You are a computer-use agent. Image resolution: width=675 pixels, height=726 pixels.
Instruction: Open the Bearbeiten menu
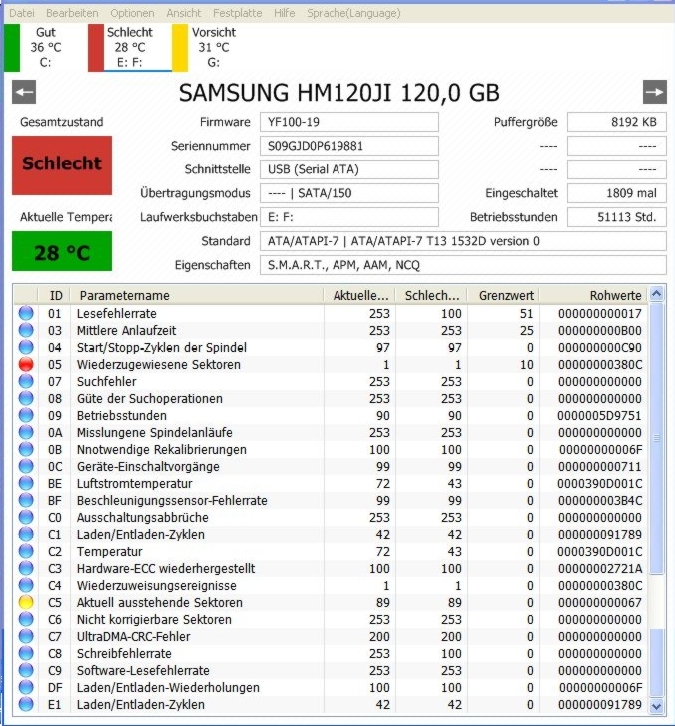point(72,13)
